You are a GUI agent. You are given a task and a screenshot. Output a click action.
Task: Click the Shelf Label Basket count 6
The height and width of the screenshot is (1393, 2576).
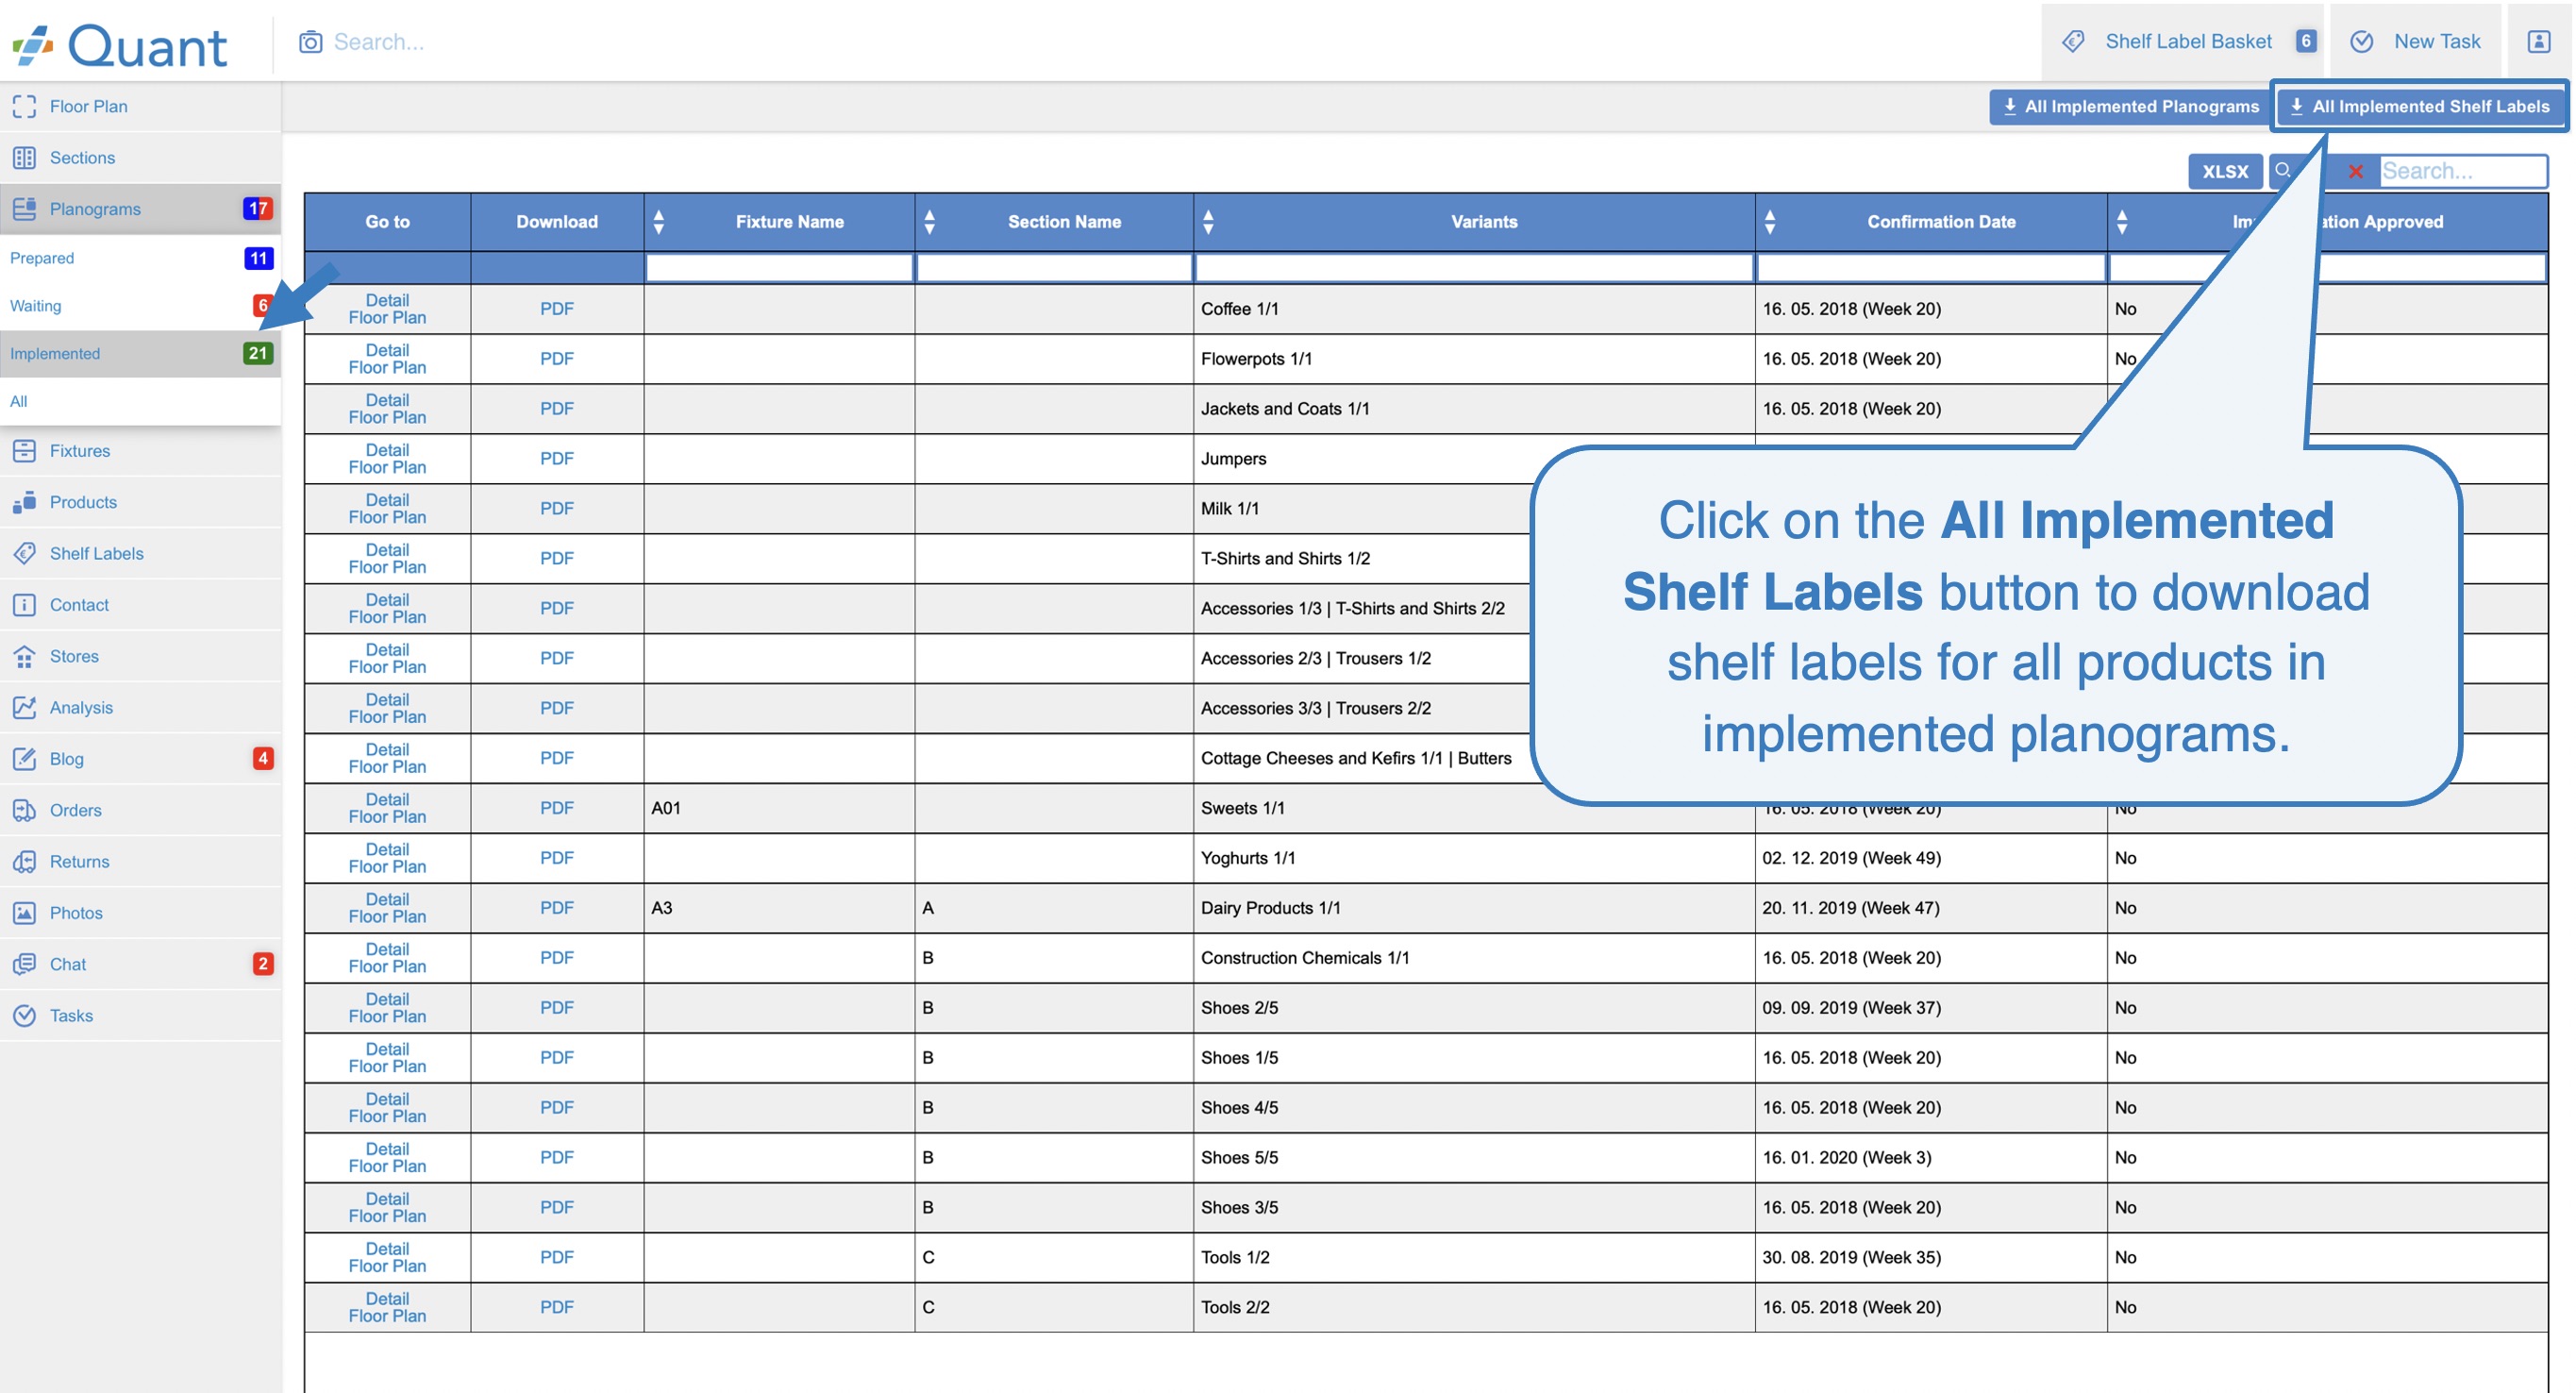pos(2305,41)
